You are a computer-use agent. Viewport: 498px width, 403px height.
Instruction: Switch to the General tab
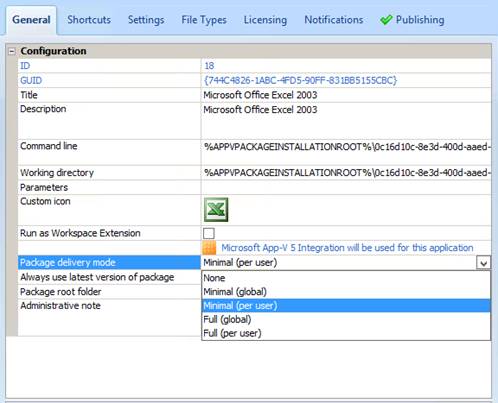click(31, 20)
